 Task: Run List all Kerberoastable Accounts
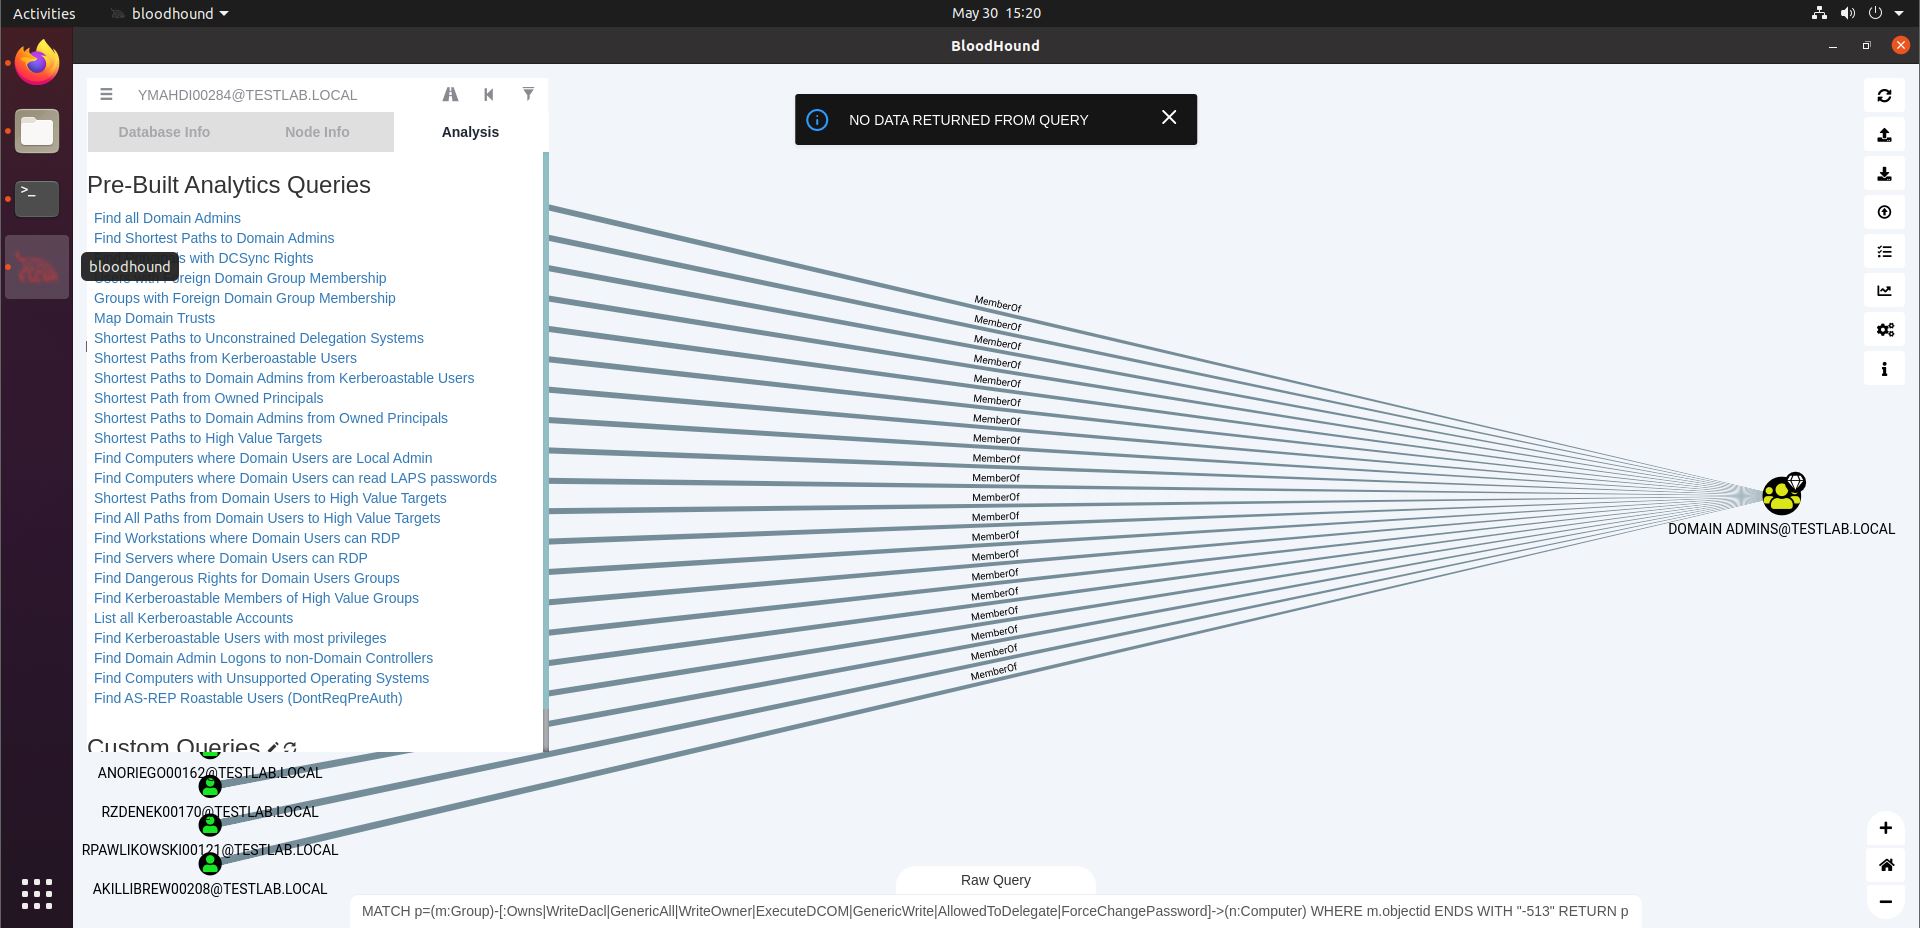[x=193, y=618]
